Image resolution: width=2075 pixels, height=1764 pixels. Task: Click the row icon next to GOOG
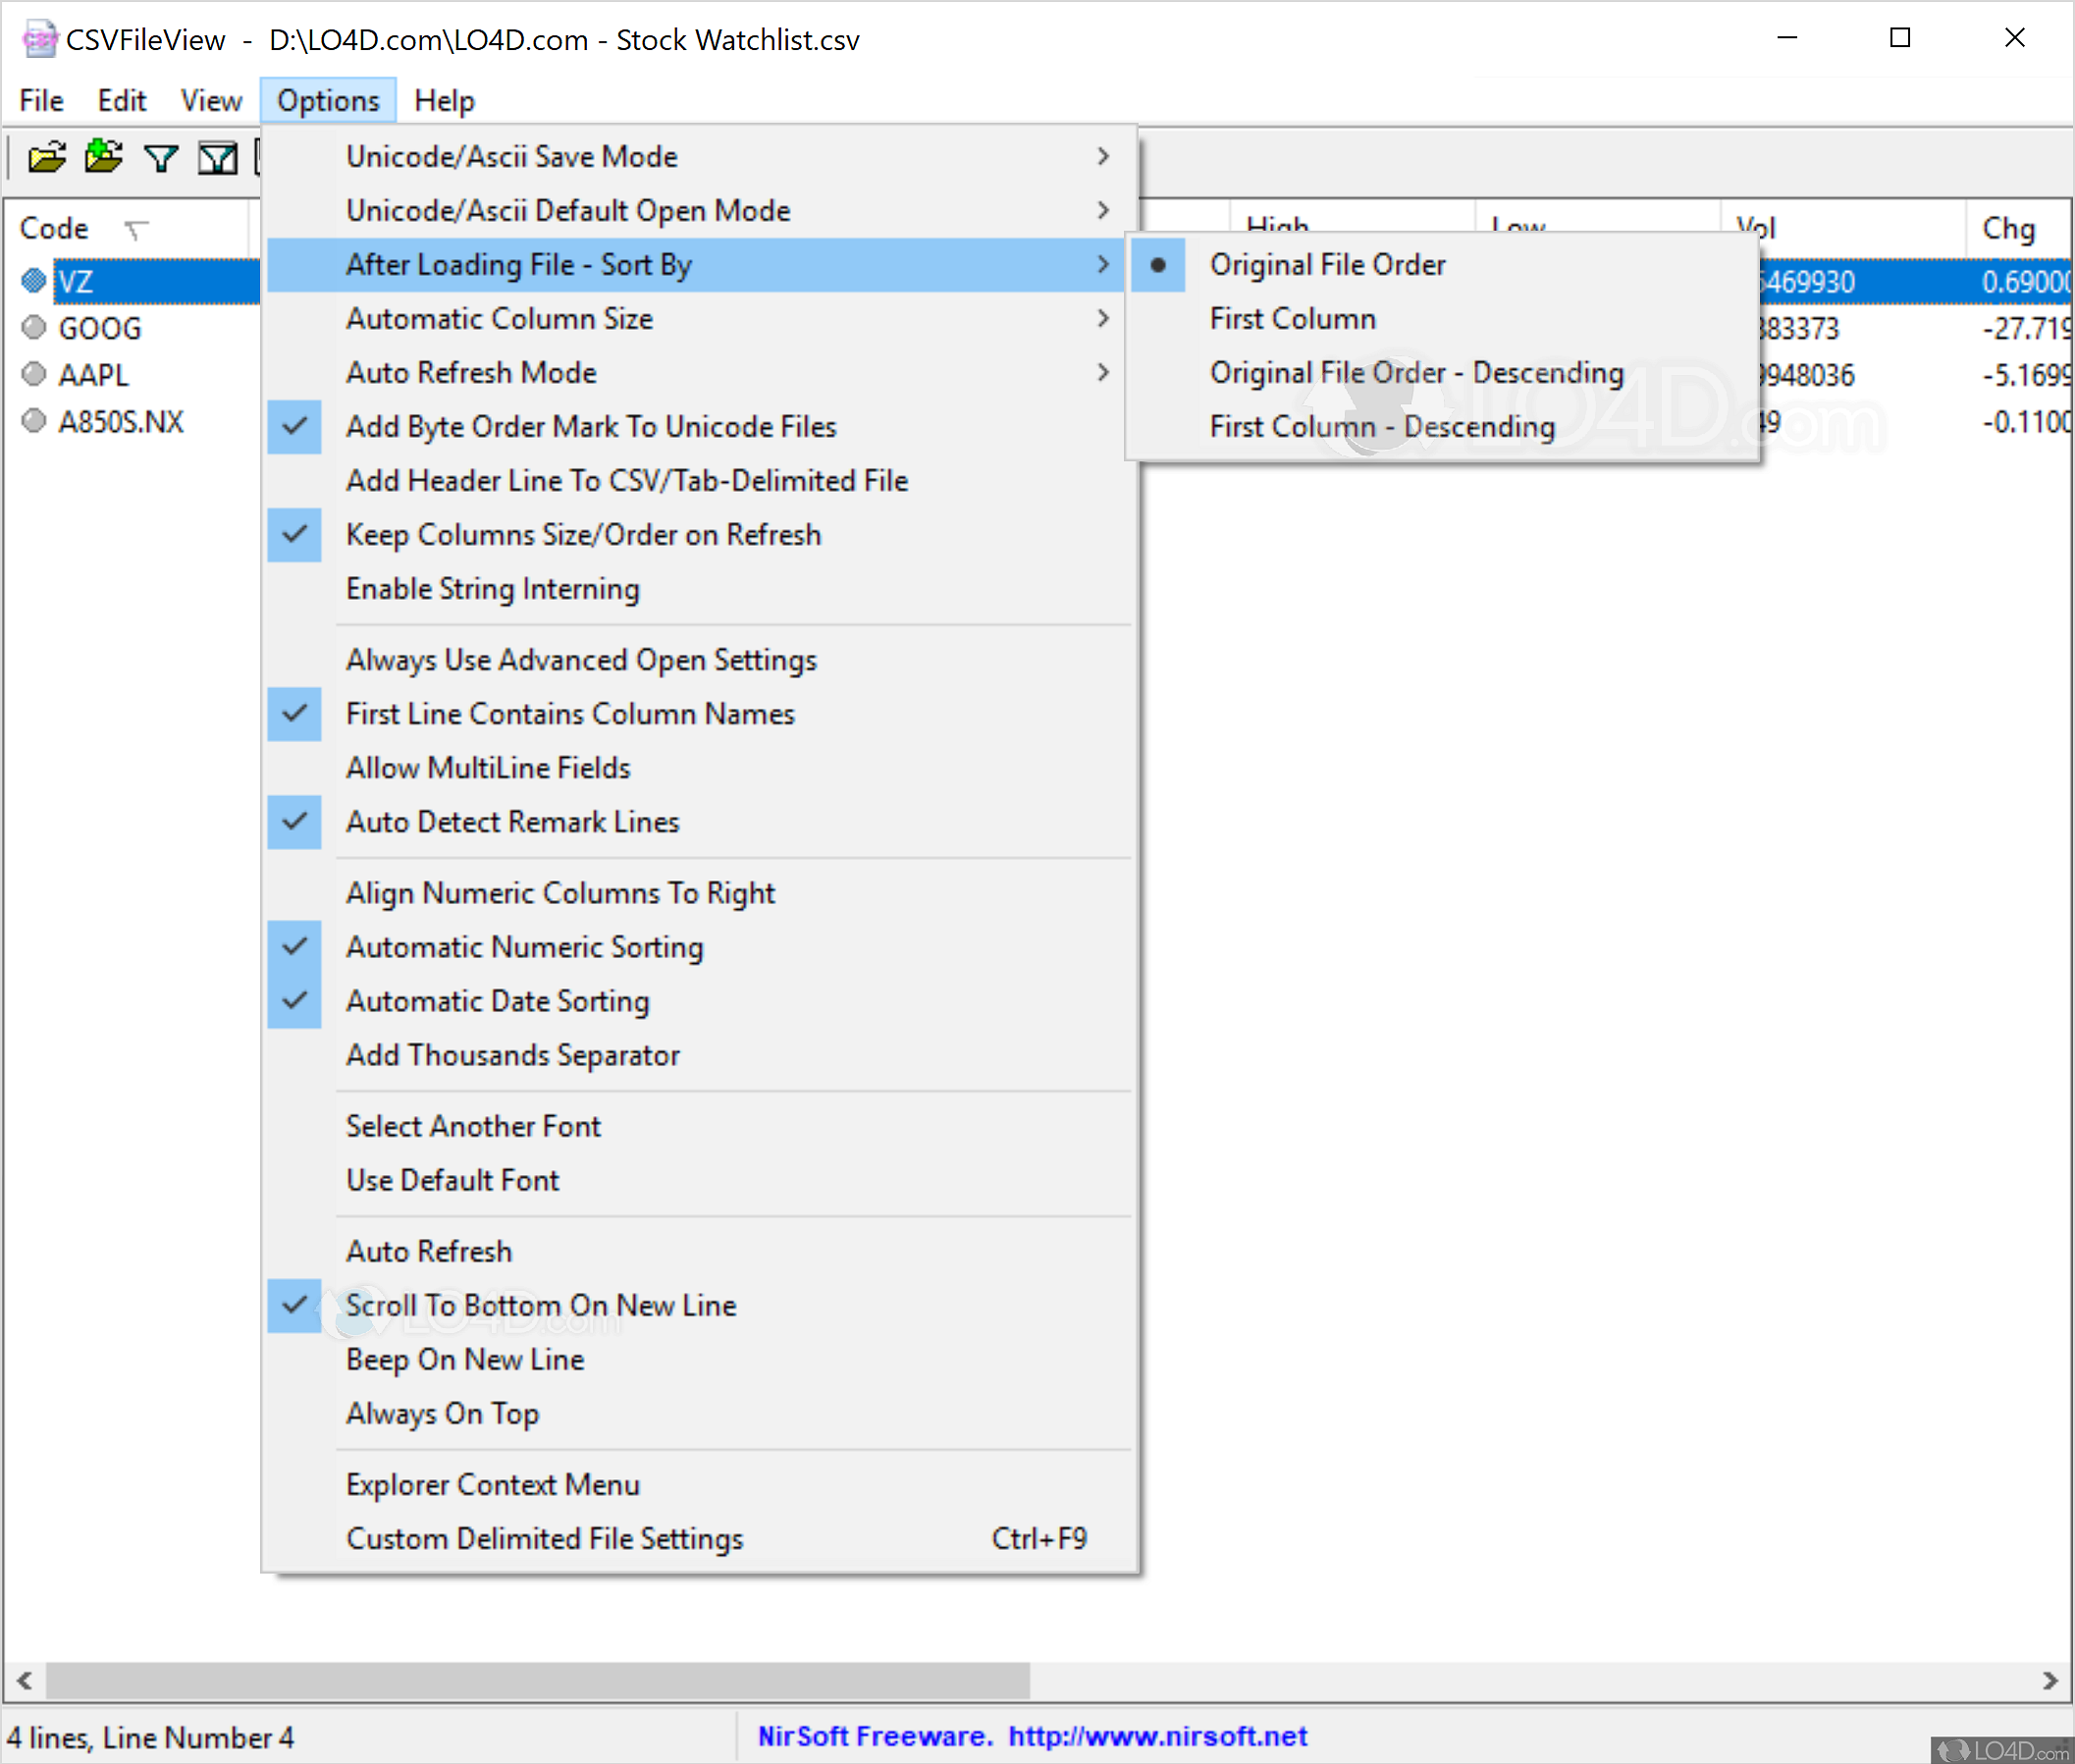(x=34, y=327)
